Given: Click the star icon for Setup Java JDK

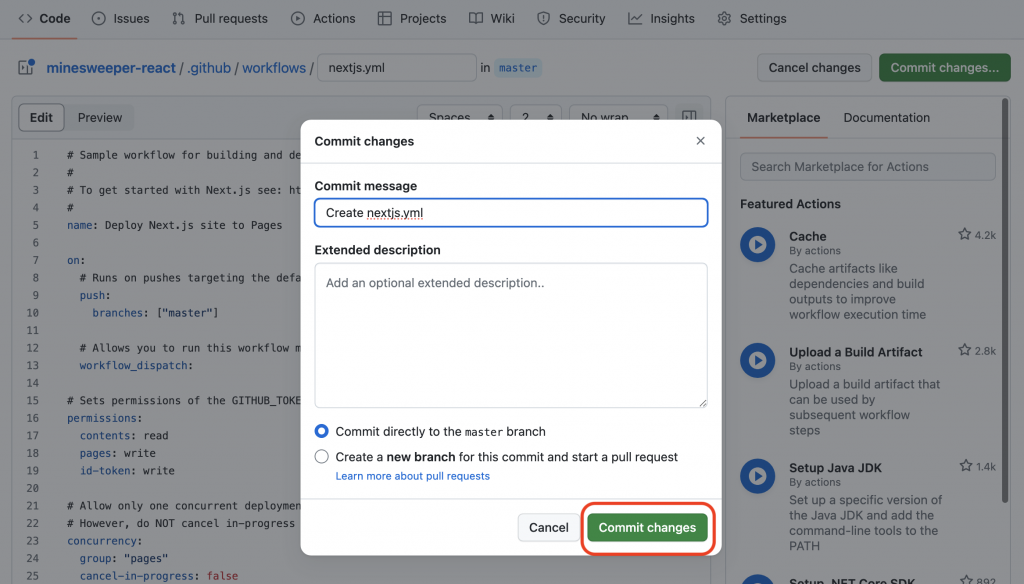Looking at the screenshot, I should (964, 467).
